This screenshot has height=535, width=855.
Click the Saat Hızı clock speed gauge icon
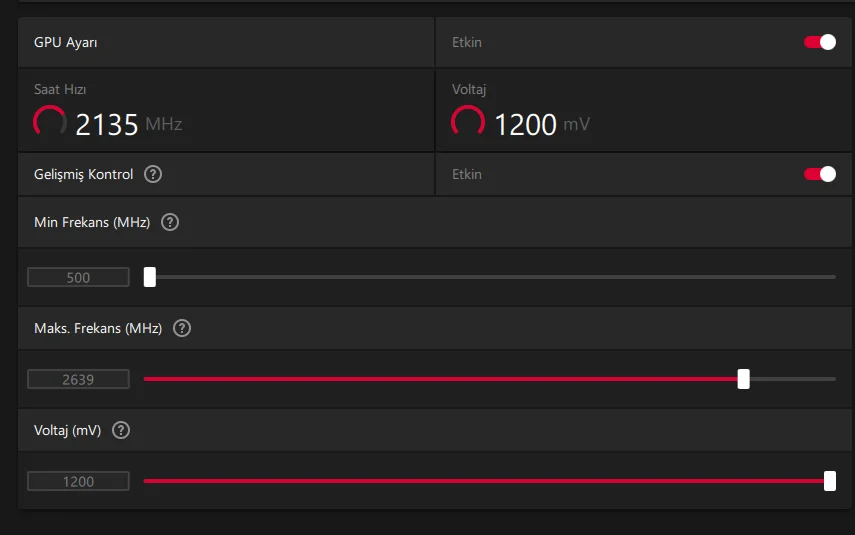pos(50,123)
